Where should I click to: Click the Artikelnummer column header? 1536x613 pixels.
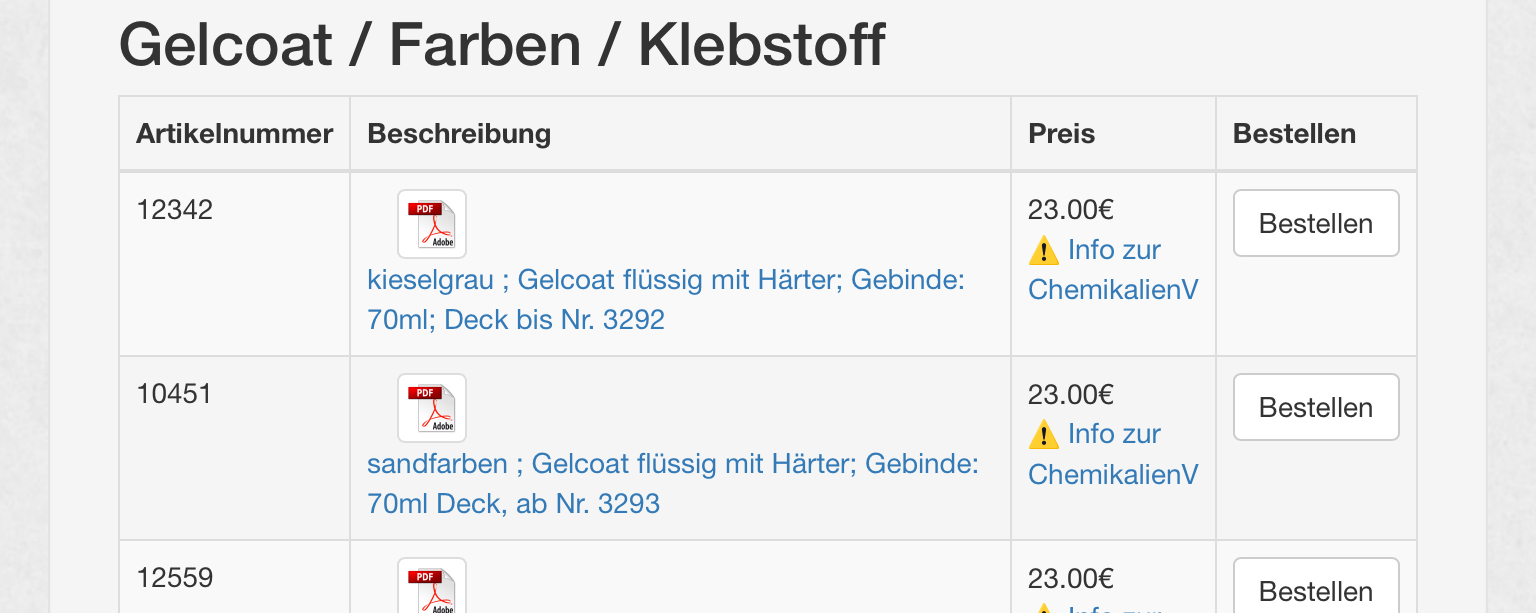(235, 134)
